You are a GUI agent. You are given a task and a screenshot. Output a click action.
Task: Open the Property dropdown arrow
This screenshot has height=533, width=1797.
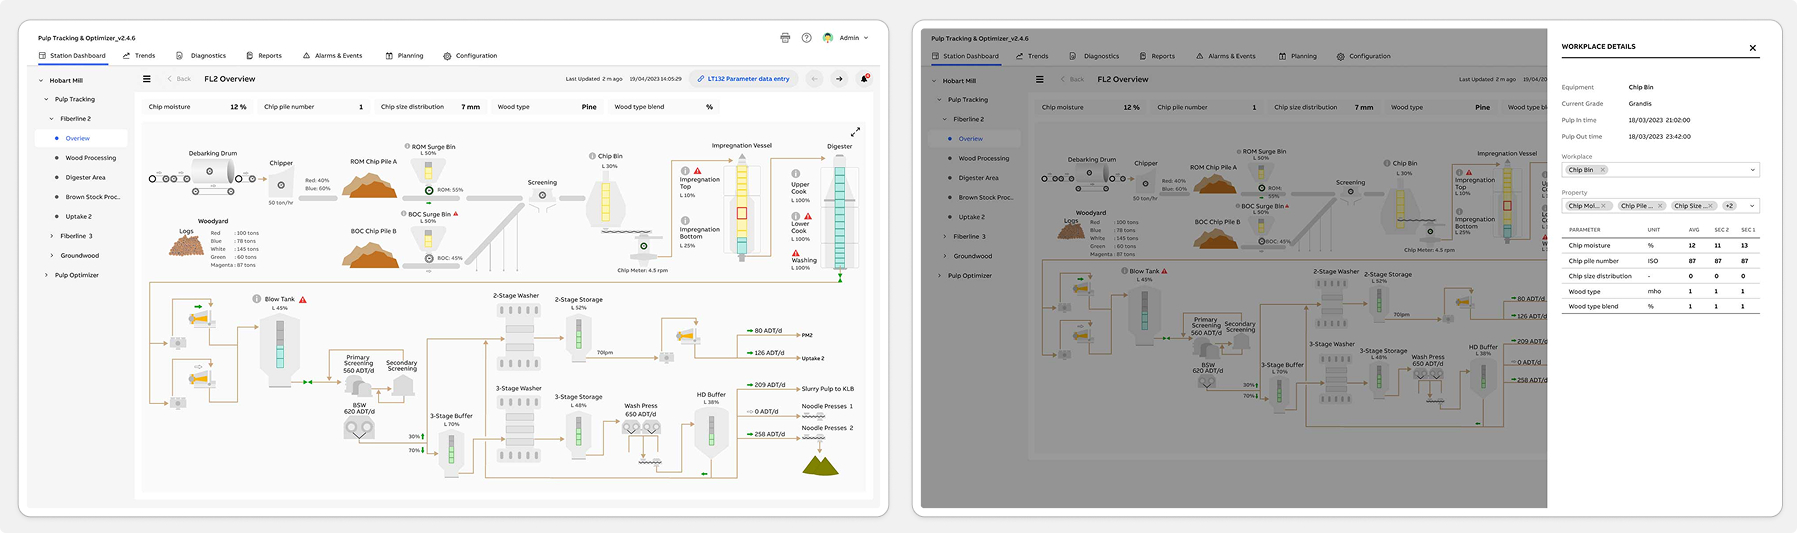point(1752,206)
